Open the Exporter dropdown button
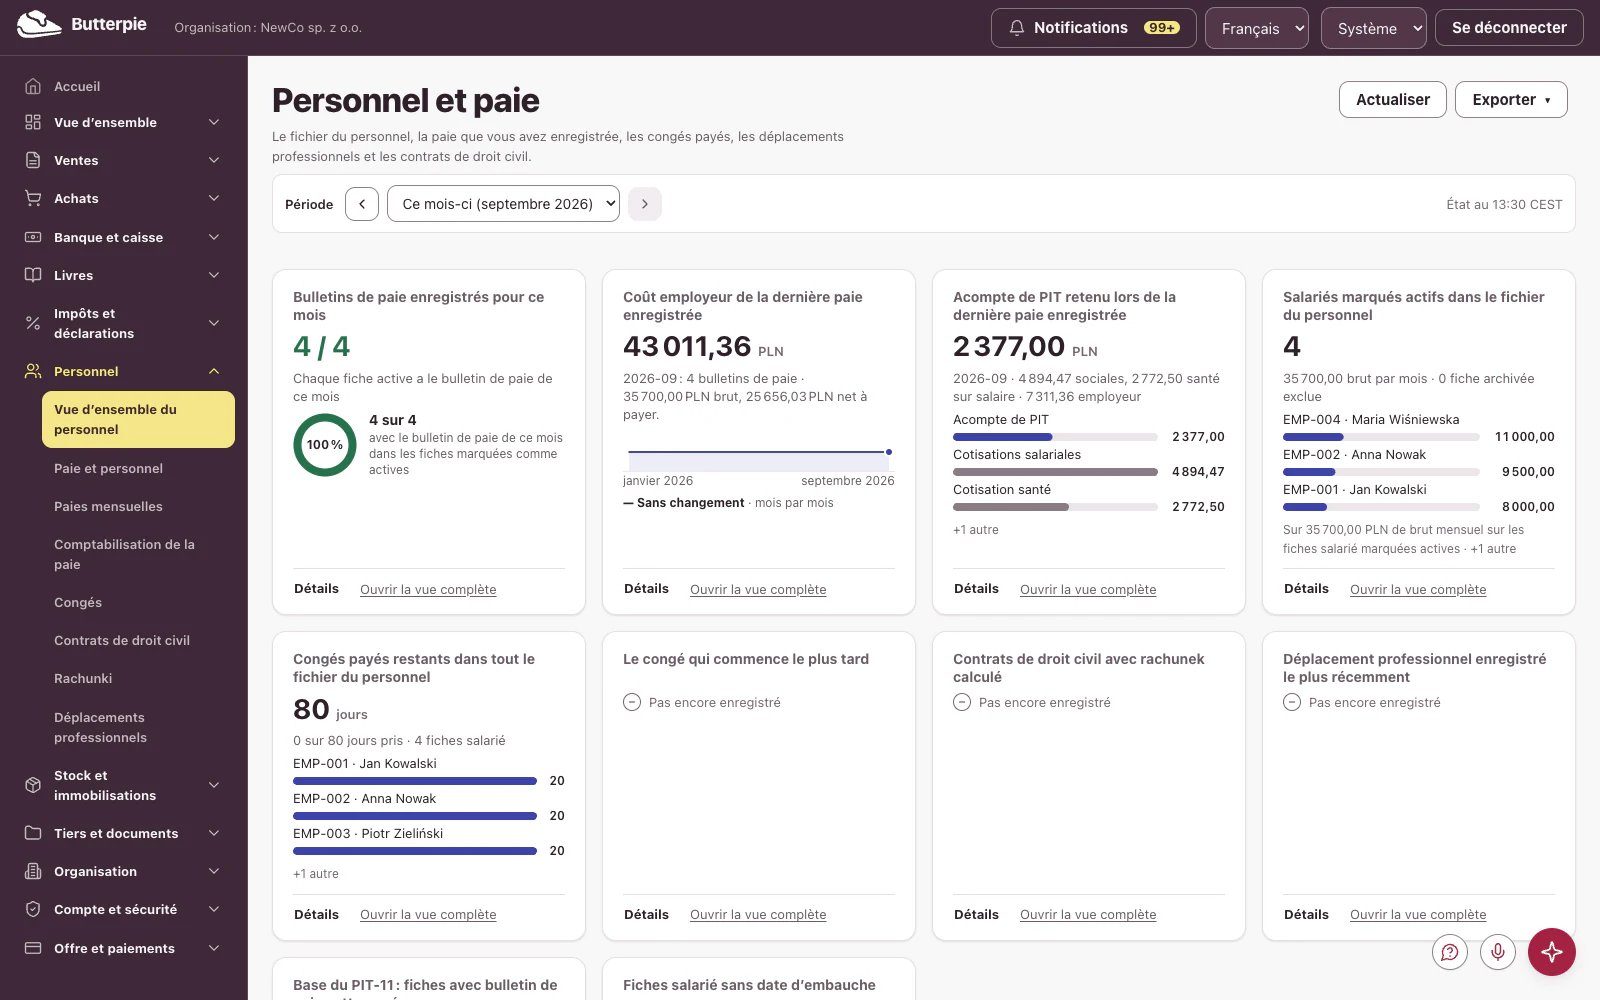This screenshot has height=1000, width=1600. click(x=1511, y=99)
